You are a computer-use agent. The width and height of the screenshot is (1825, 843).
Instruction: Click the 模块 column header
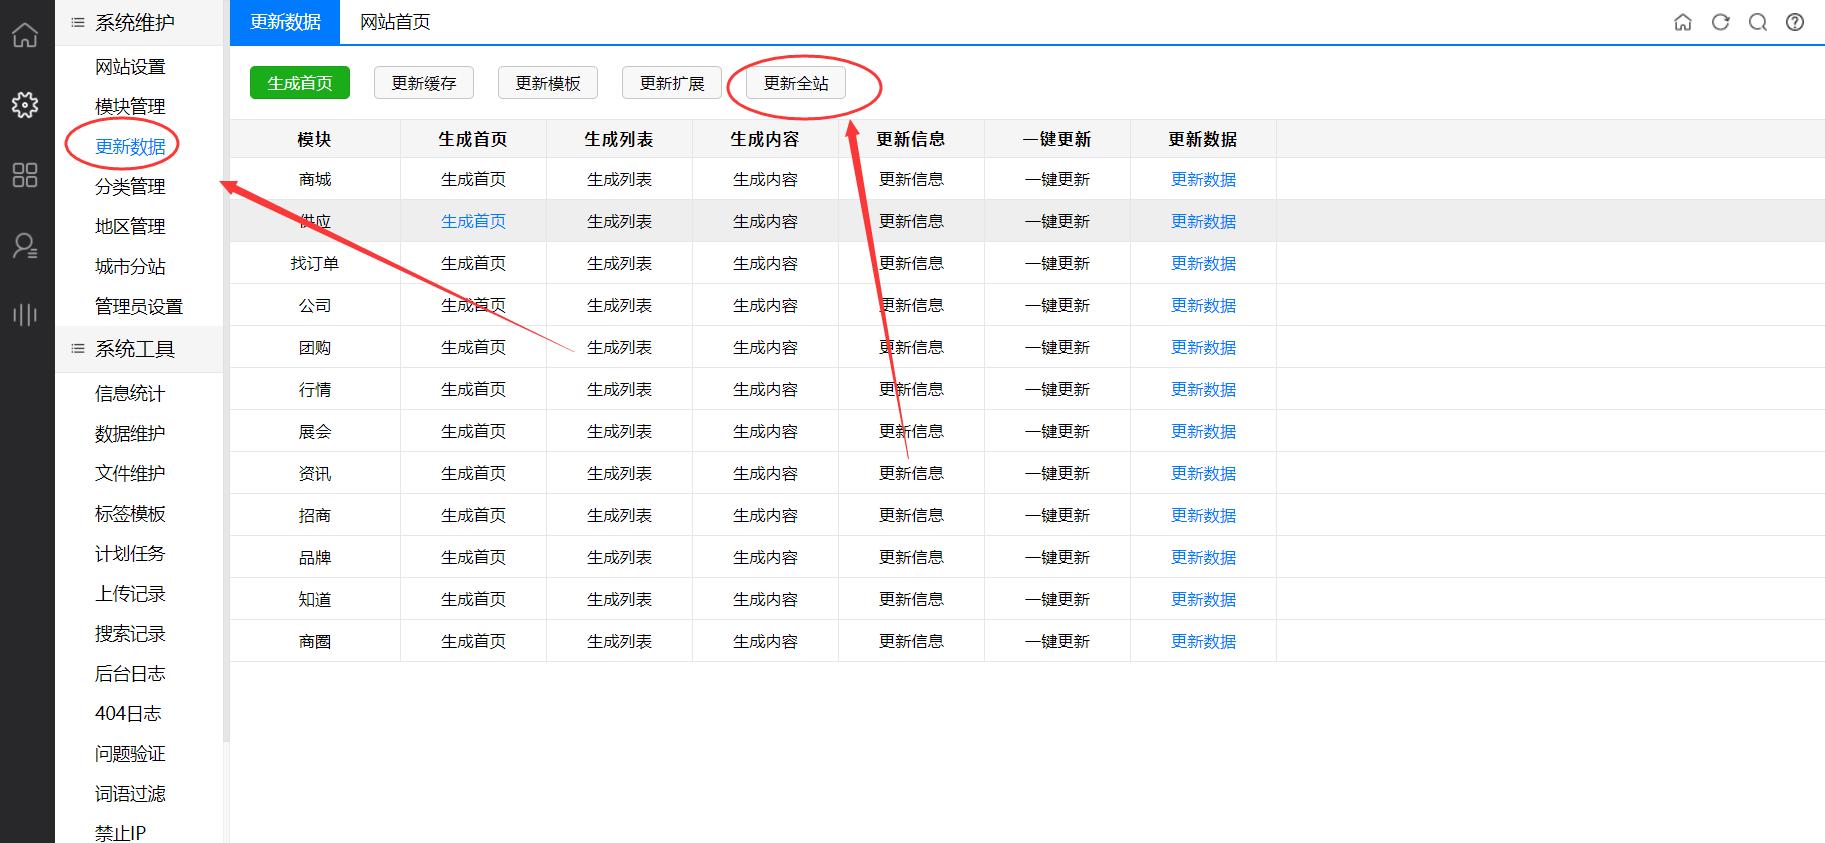click(x=314, y=140)
